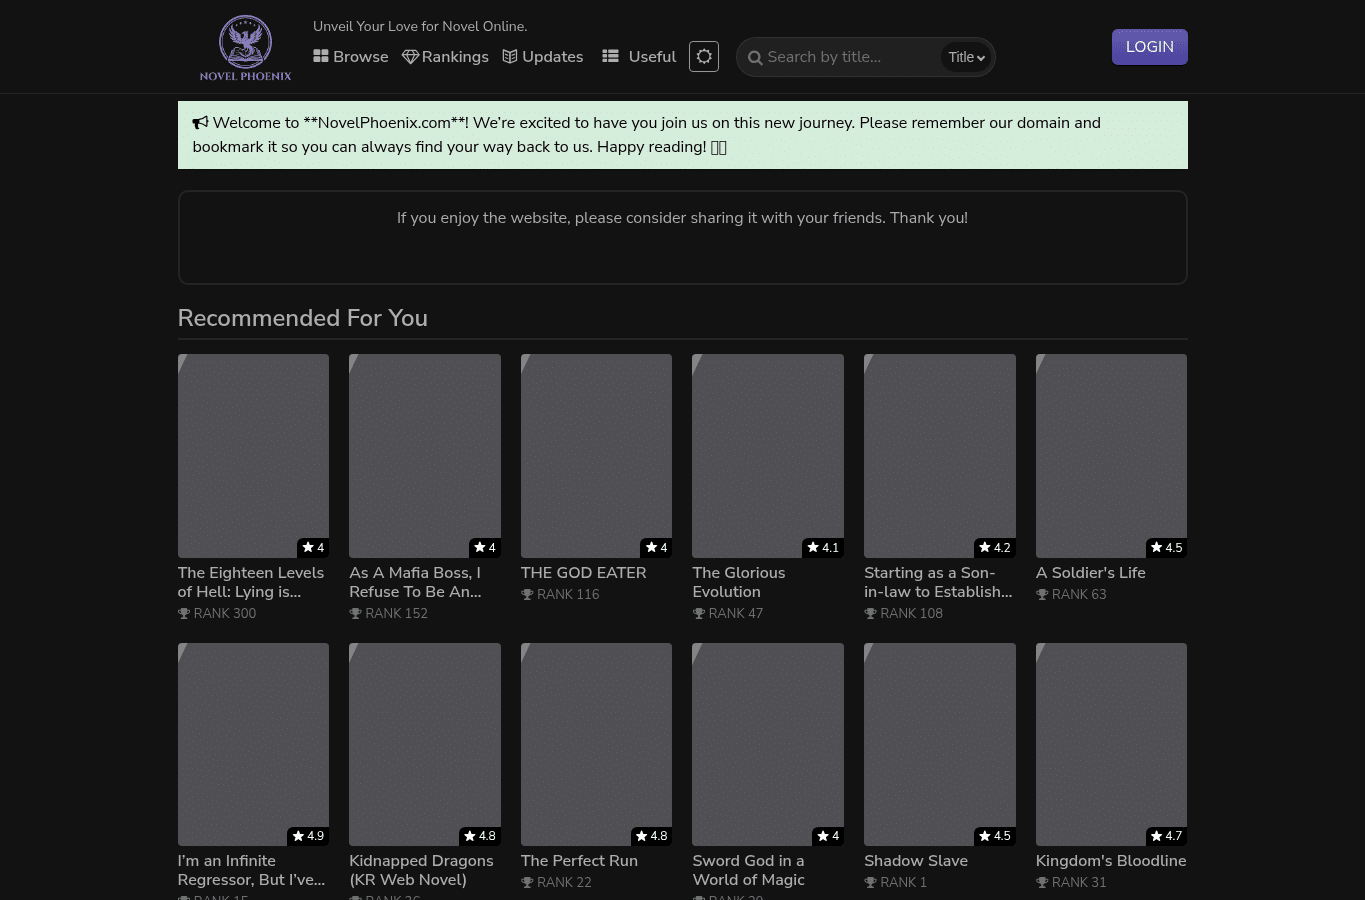1365x900 pixels.
Task: Click the trophy icon beside RANK 63
Action: 1042,595
